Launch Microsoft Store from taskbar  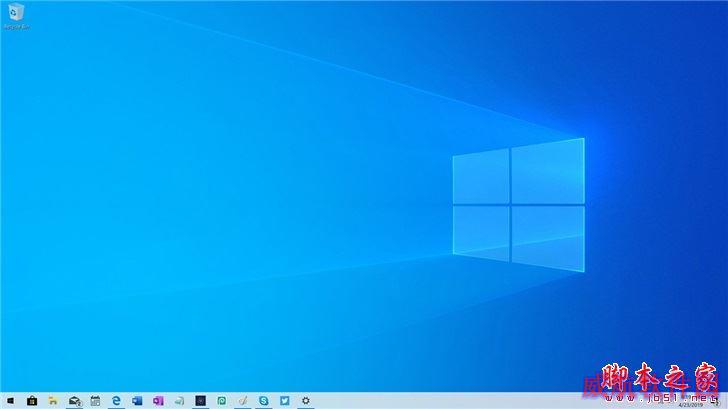click(x=32, y=401)
